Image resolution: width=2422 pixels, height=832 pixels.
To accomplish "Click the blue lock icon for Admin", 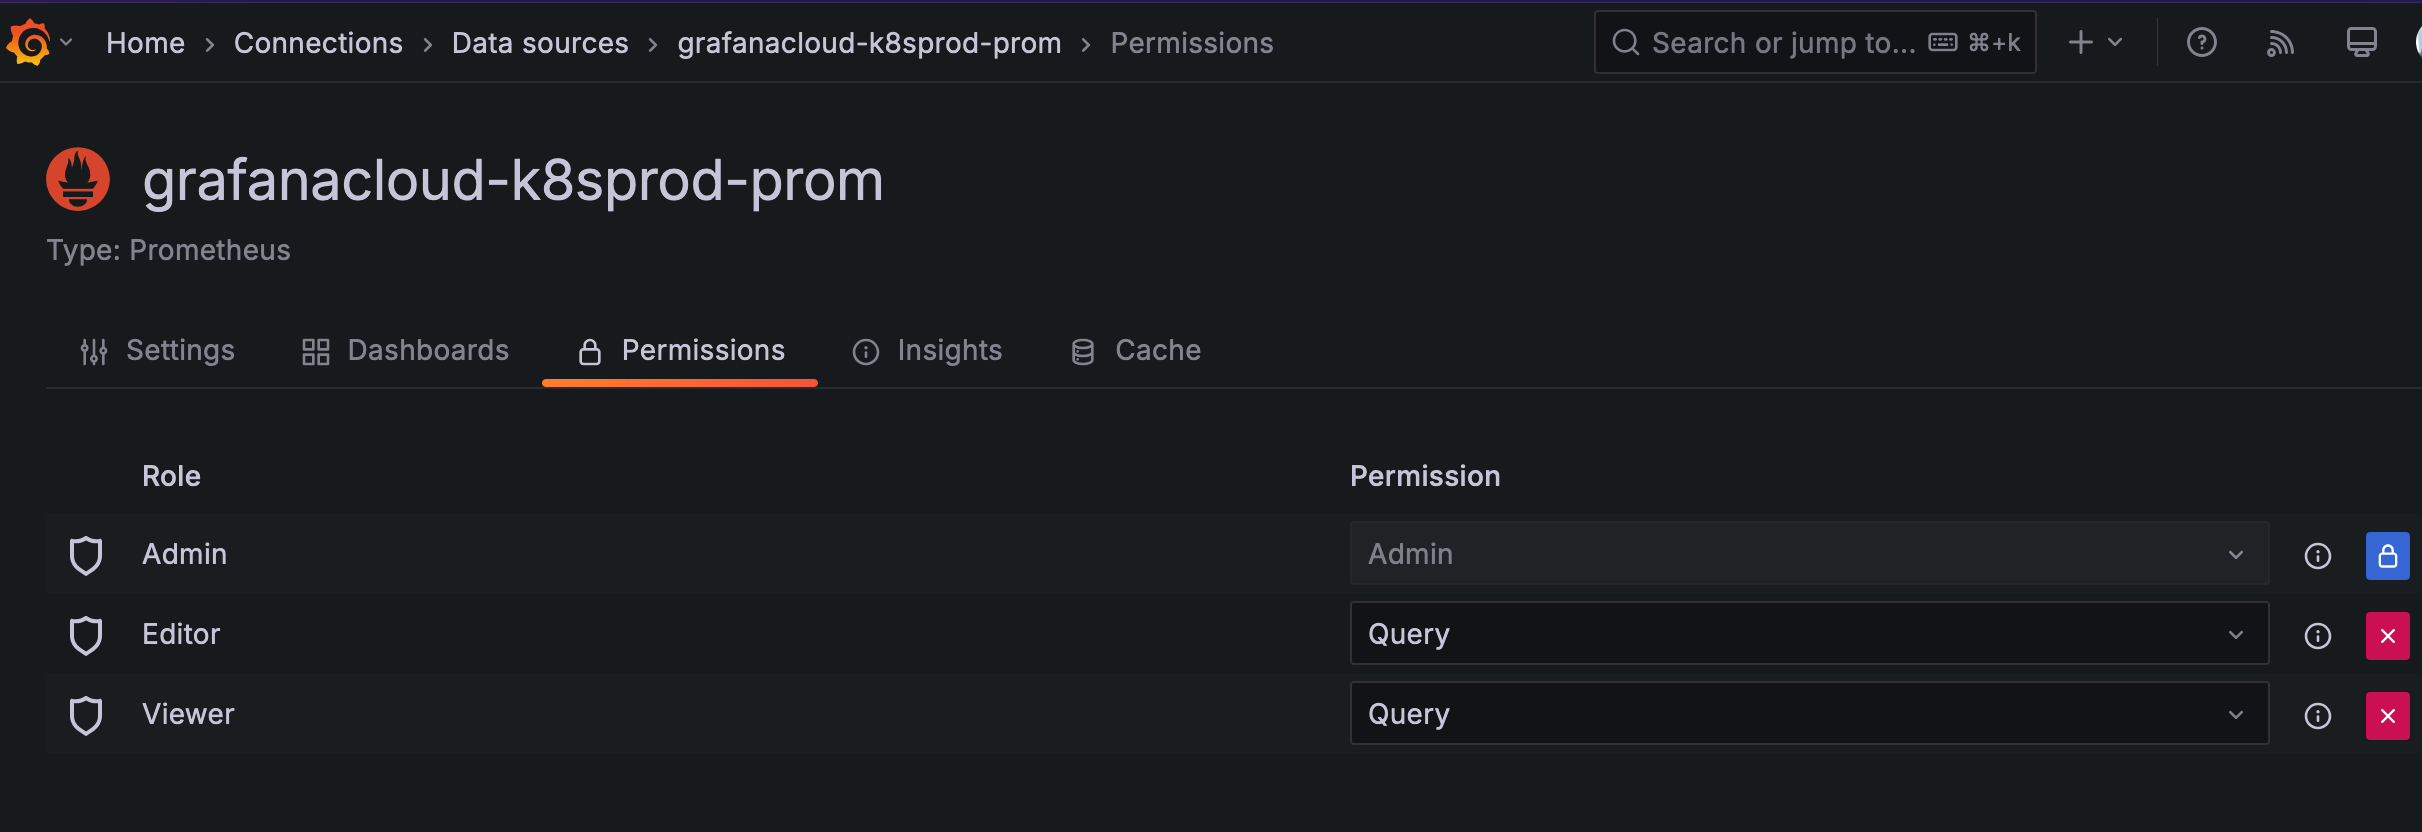I will pos(2387,556).
